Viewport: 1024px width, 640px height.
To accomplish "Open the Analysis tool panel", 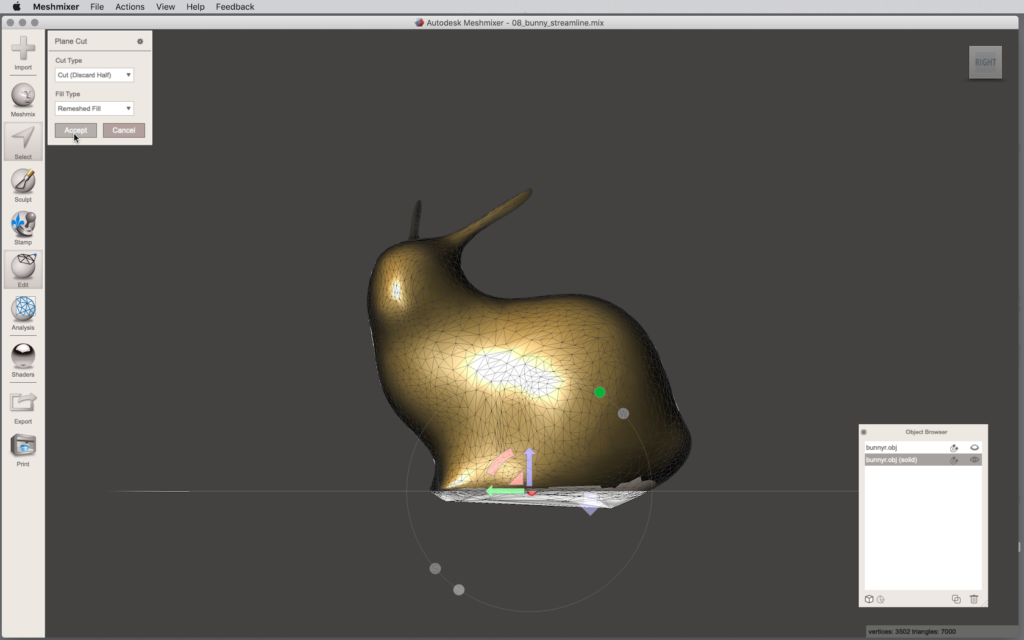I will (23, 309).
